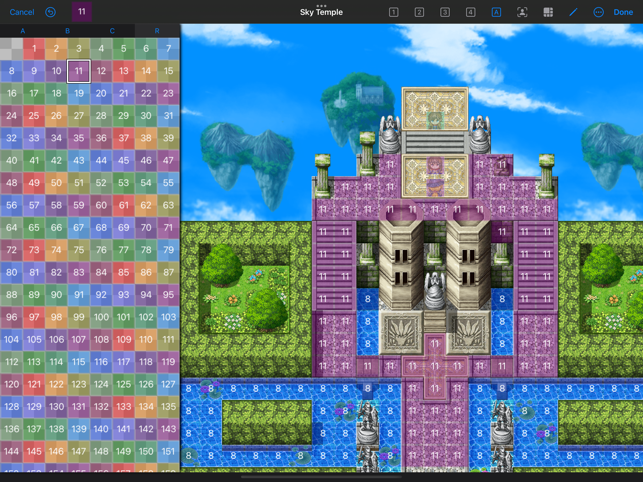The height and width of the screenshot is (482, 643).
Task: Open the tile grid palette icon
Action: tap(548, 12)
